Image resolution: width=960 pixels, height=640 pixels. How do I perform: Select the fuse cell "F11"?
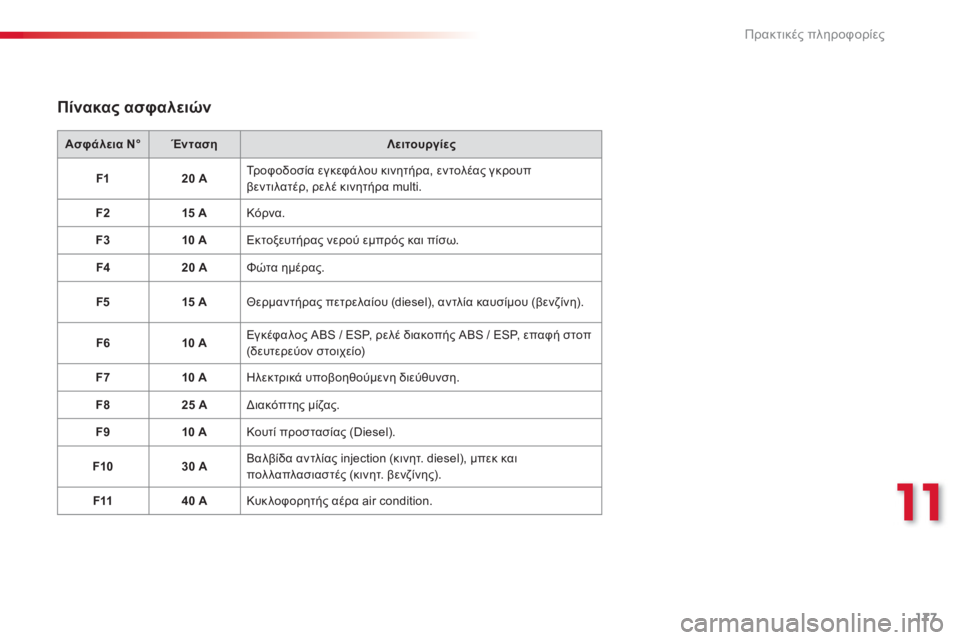pyautogui.click(x=103, y=501)
